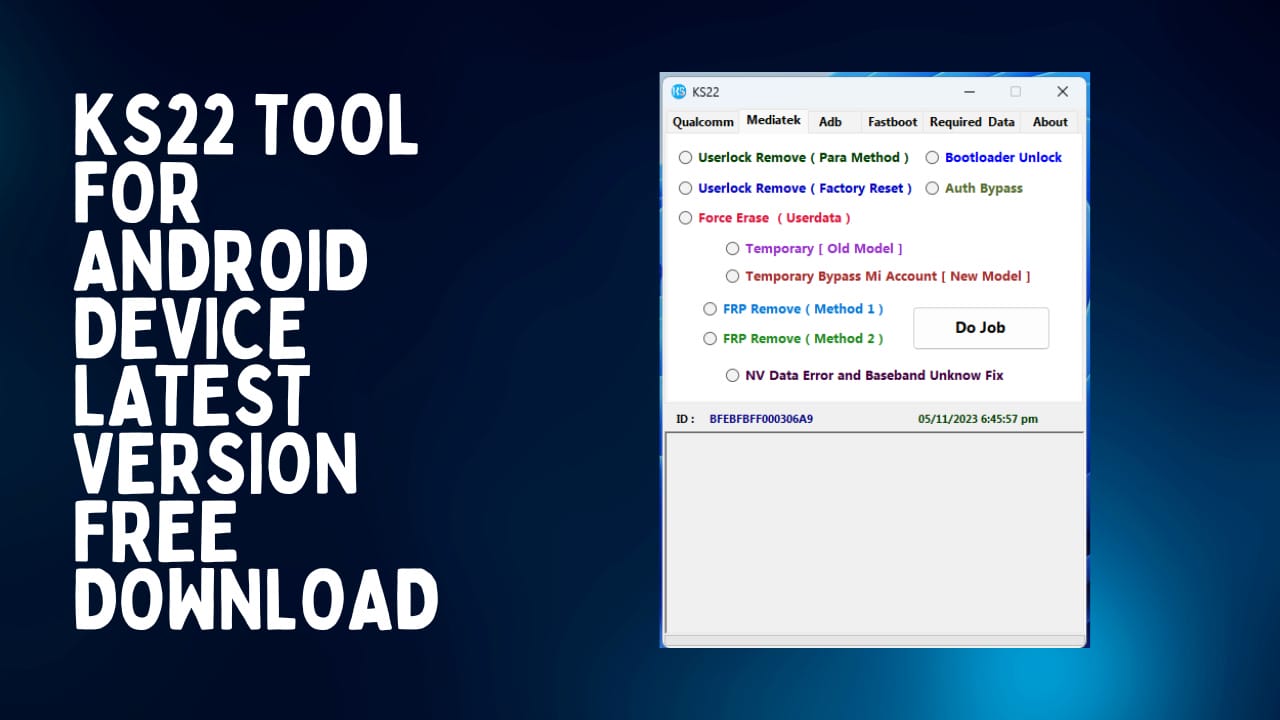The height and width of the screenshot is (720, 1280).
Task: Select the Mediatek tab
Action: pos(773,120)
